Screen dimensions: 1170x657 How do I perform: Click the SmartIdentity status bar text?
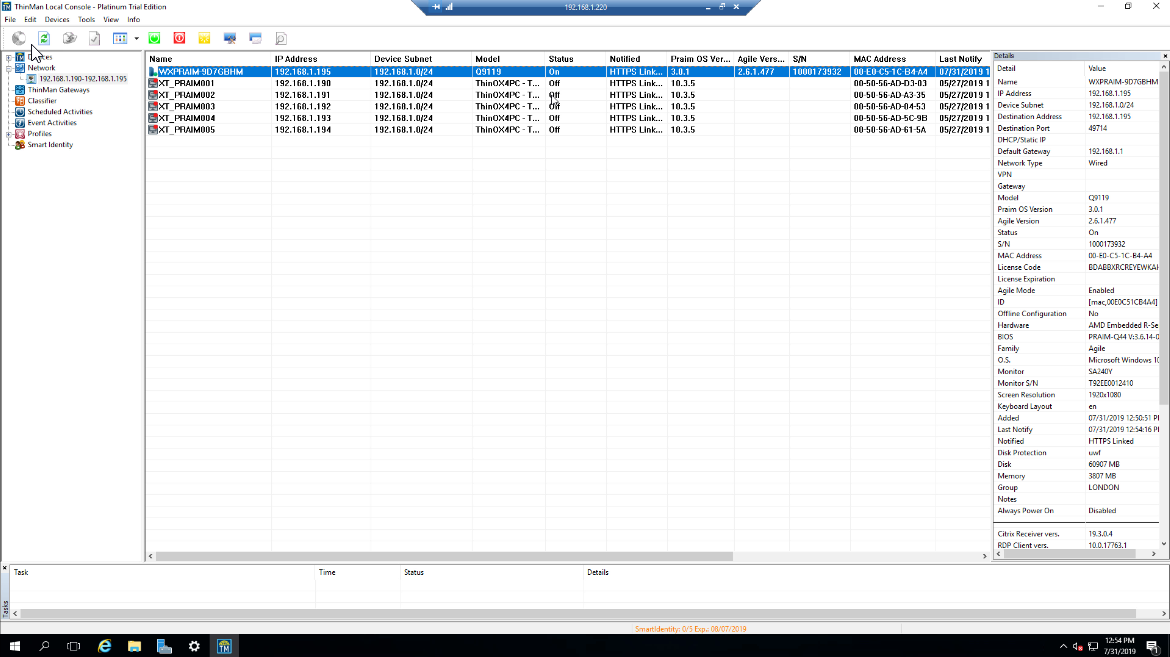690,629
